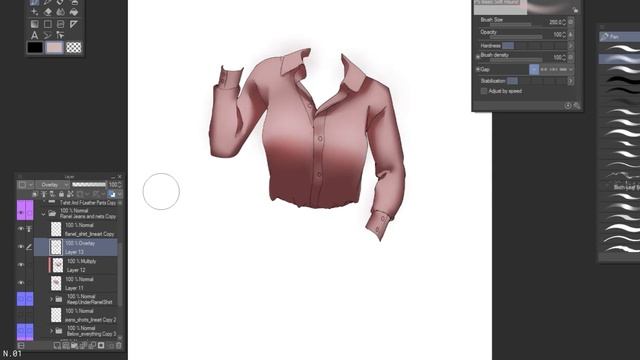Image resolution: width=640 pixels, height=360 pixels.
Task: Hide Layer 12 using its eye icon
Action: [21, 265]
